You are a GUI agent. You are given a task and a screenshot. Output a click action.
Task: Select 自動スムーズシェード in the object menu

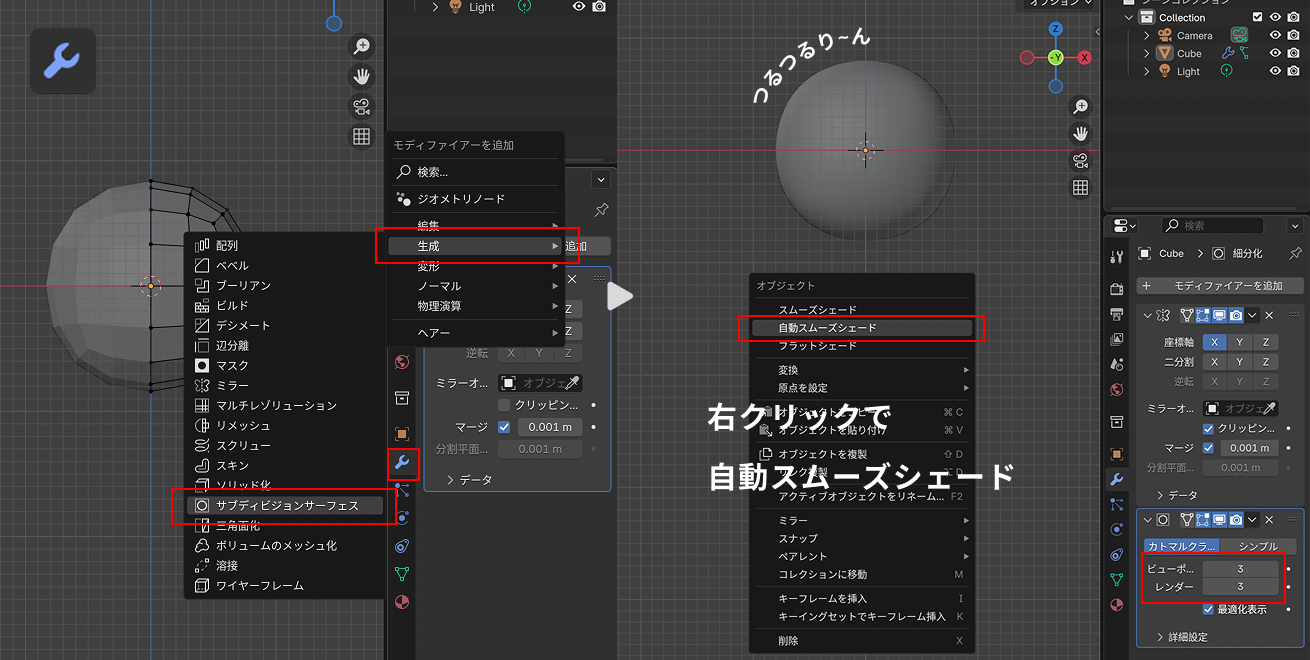(x=862, y=328)
